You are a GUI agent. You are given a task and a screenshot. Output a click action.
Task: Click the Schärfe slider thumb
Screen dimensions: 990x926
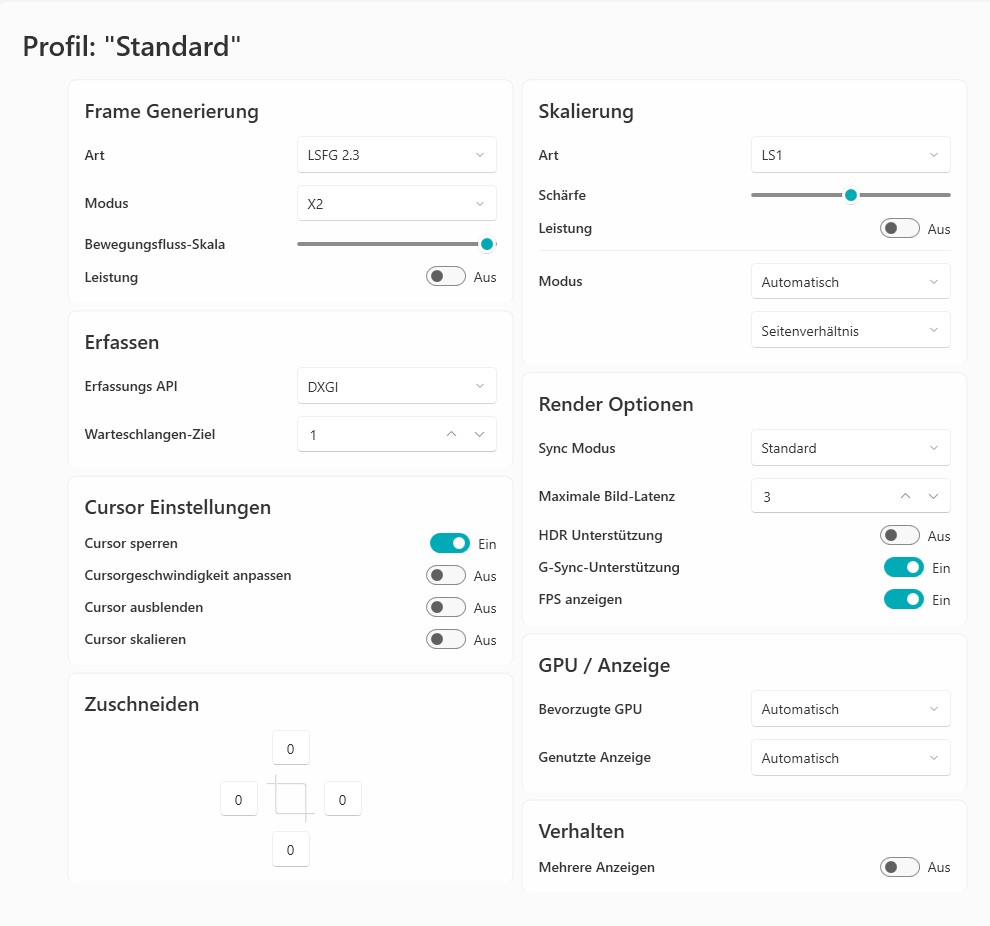click(851, 195)
